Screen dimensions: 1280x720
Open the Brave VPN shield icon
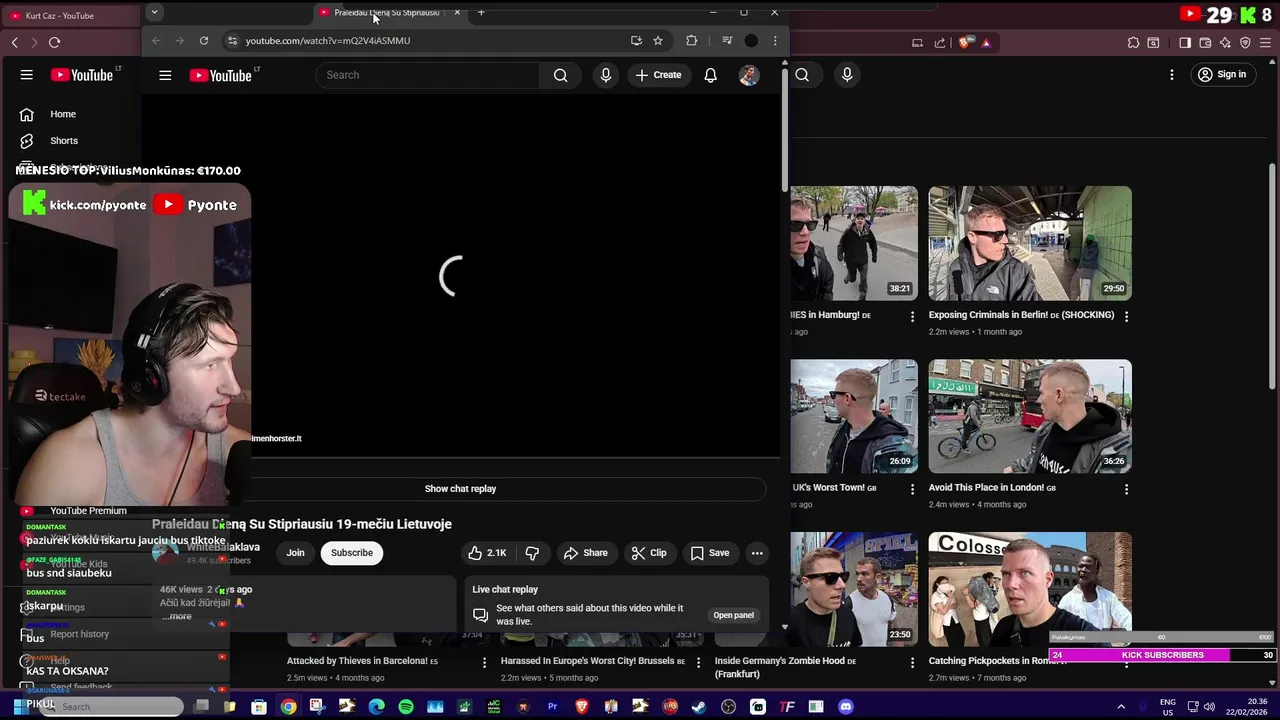pyautogui.click(x=1245, y=43)
